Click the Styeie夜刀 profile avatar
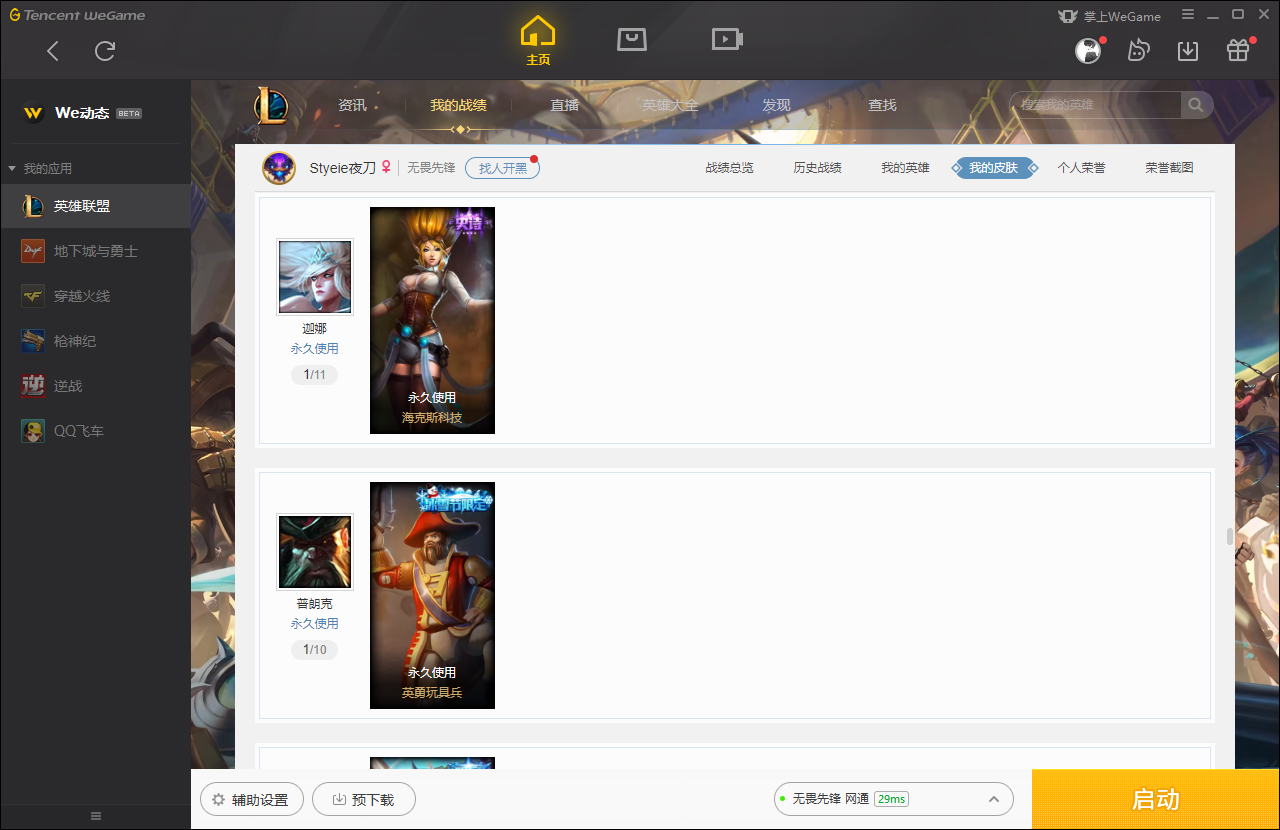This screenshot has width=1280, height=830. (279, 168)
